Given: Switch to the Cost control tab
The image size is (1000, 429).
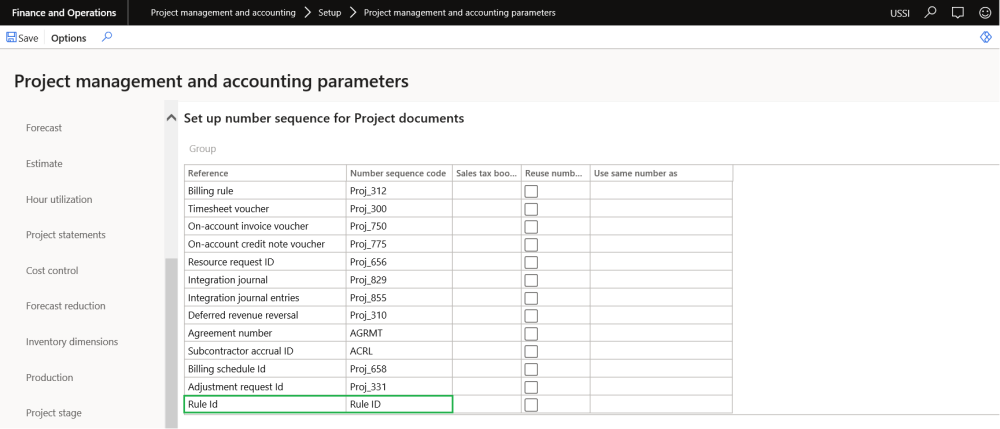Looking at the screenshot, I should (x=52, y=270).
